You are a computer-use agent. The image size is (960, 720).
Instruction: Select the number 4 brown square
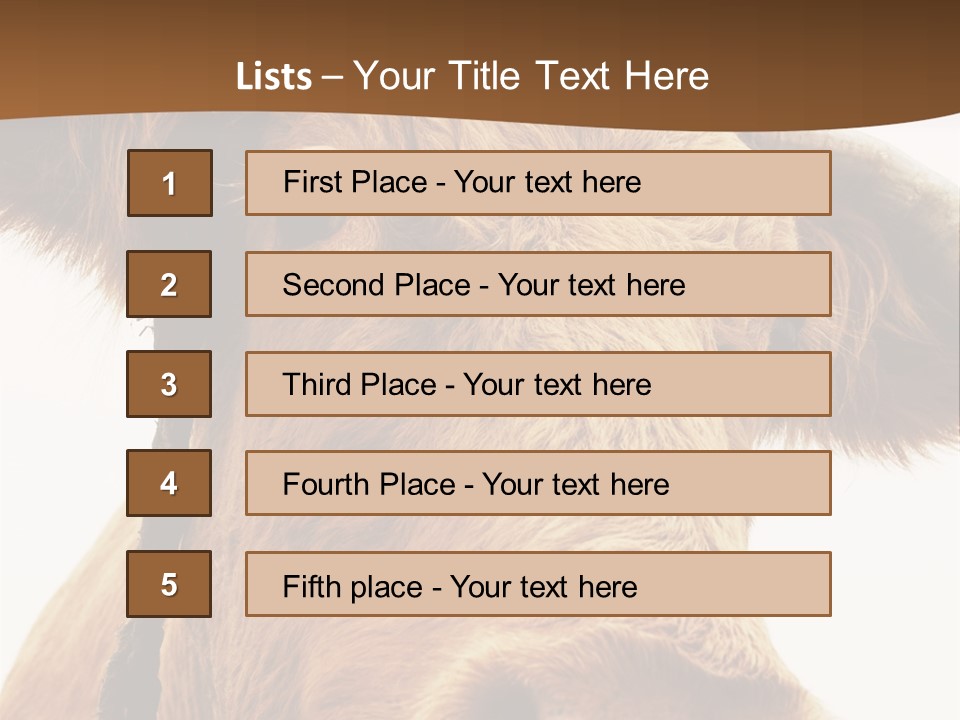pos(169,483)
